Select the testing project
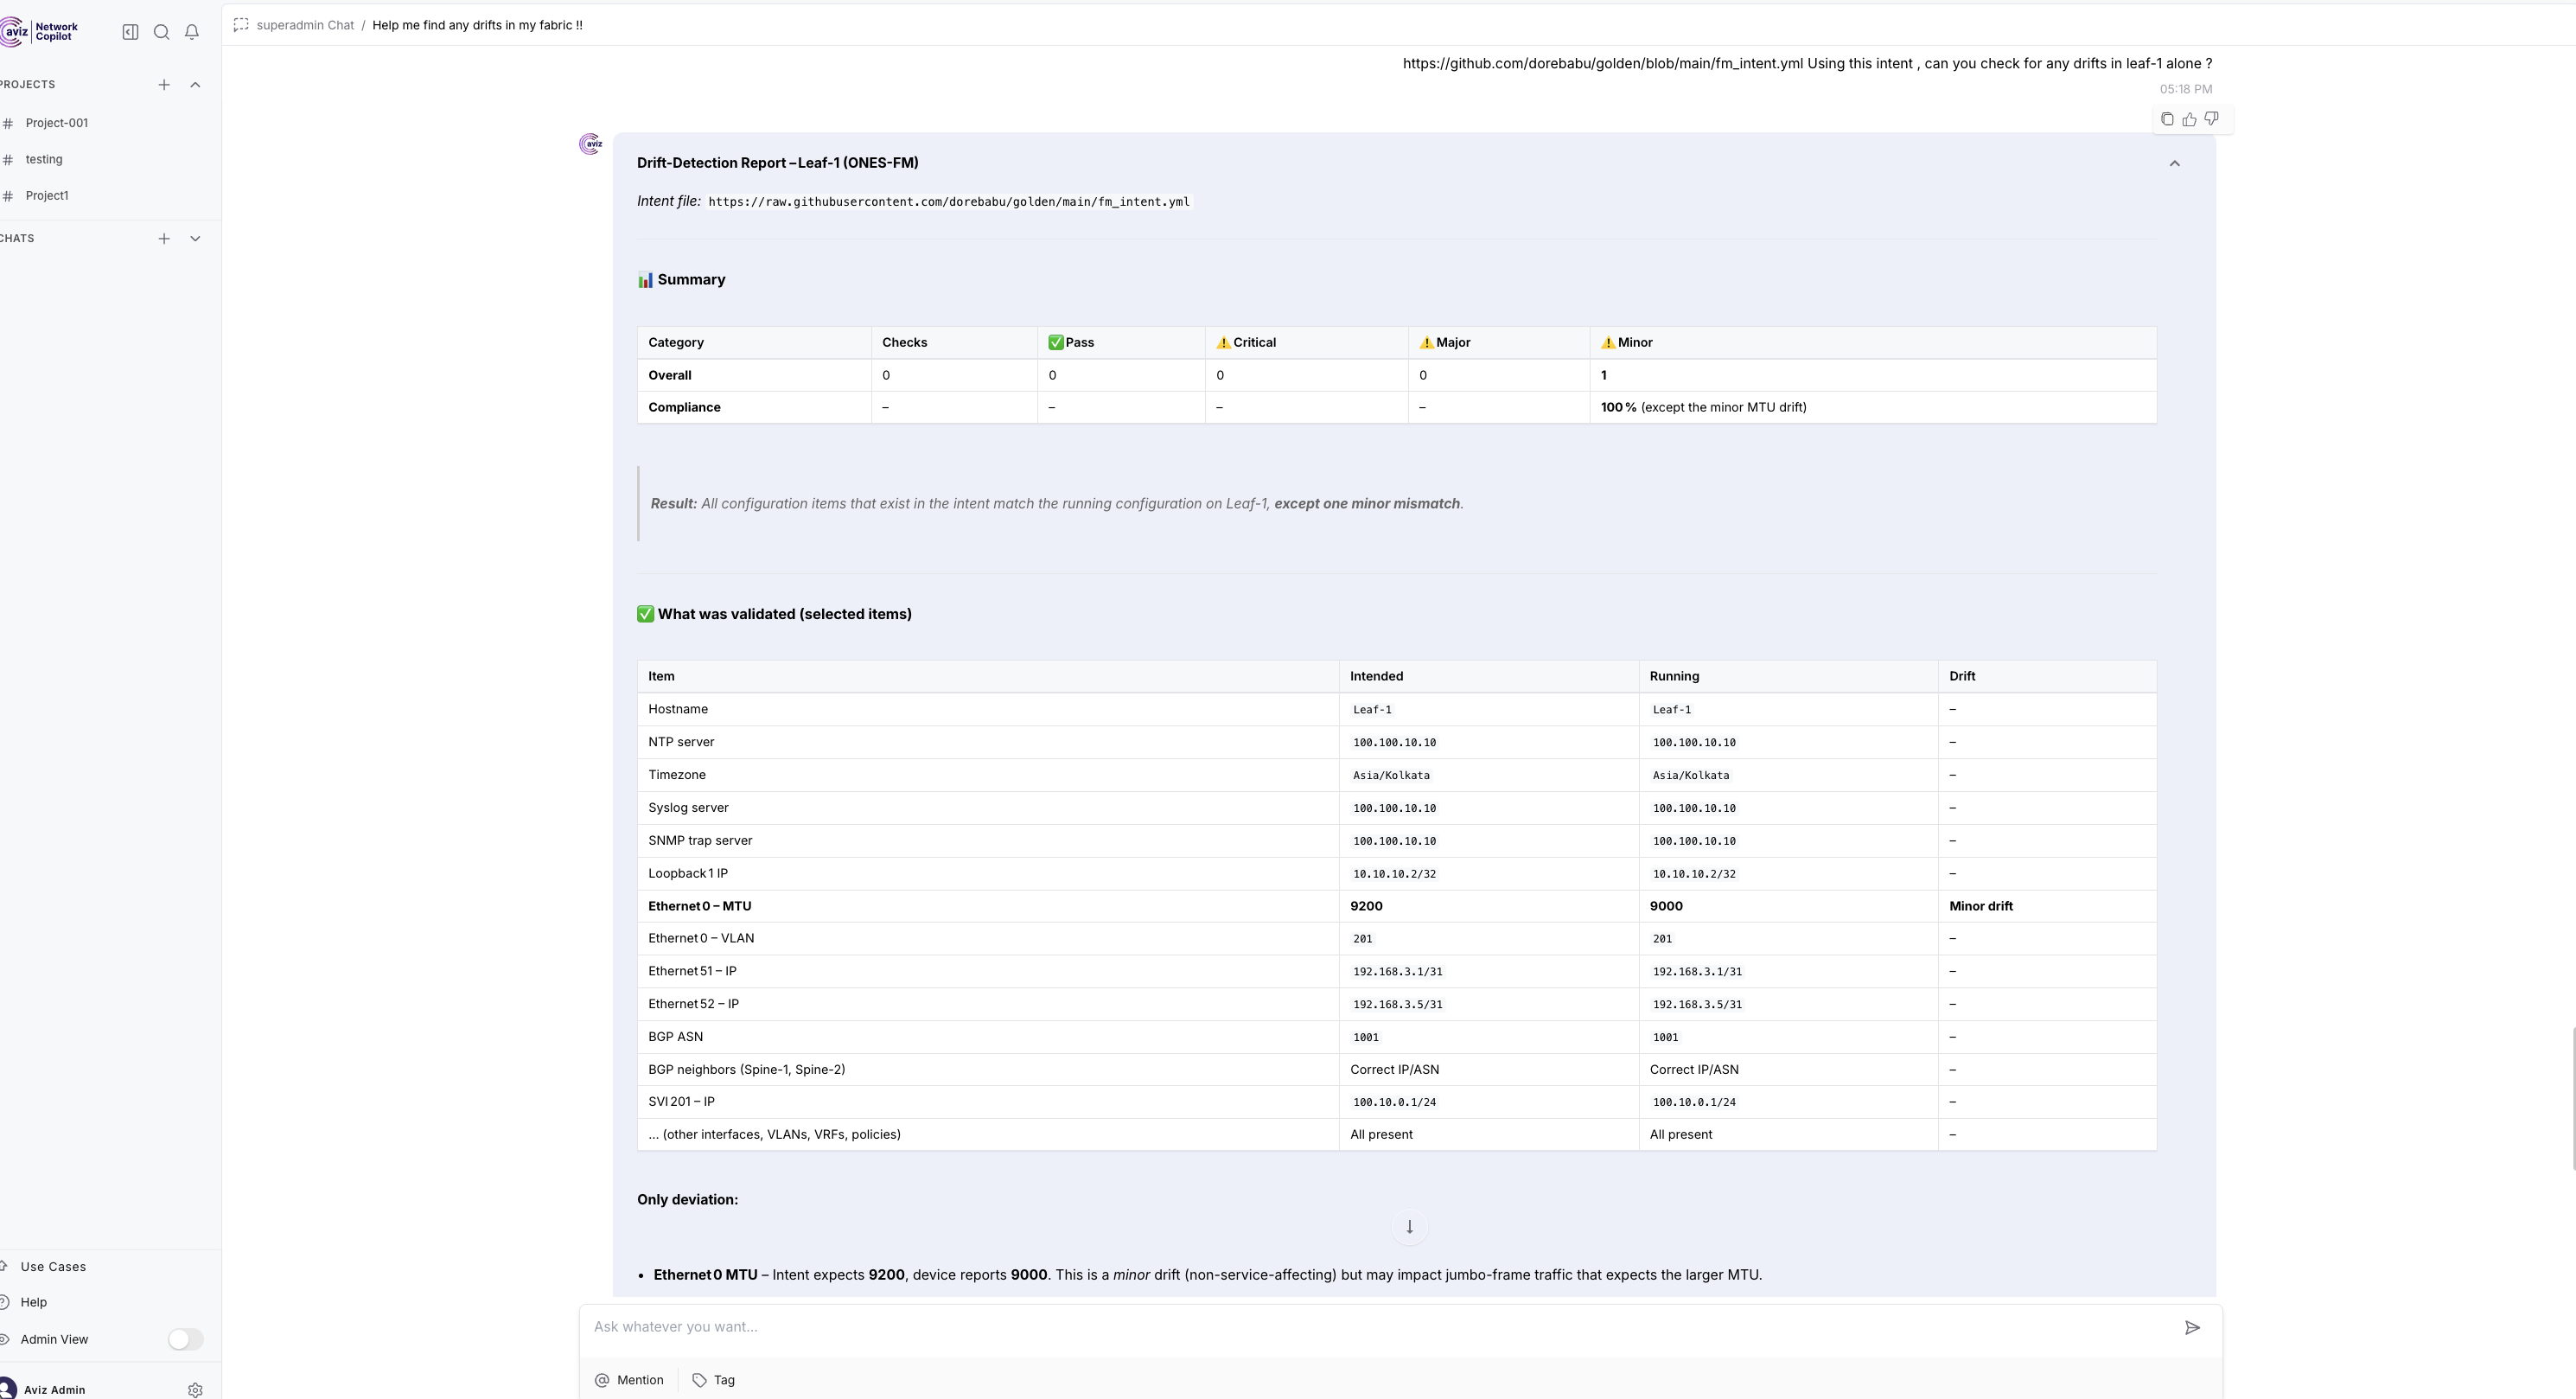The height and width of the screenshot is (1399, 2576). click(x=44, y=160)
